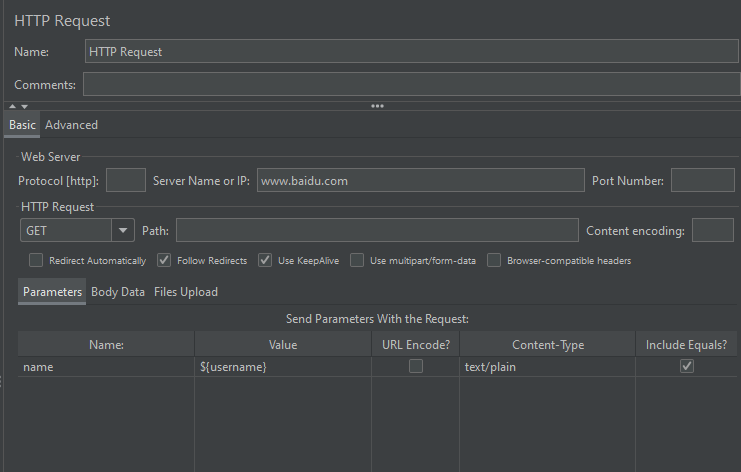Click the three-dot divider drag handle
The width and height of the screenshot is (741, 472).
pos(377,106)
